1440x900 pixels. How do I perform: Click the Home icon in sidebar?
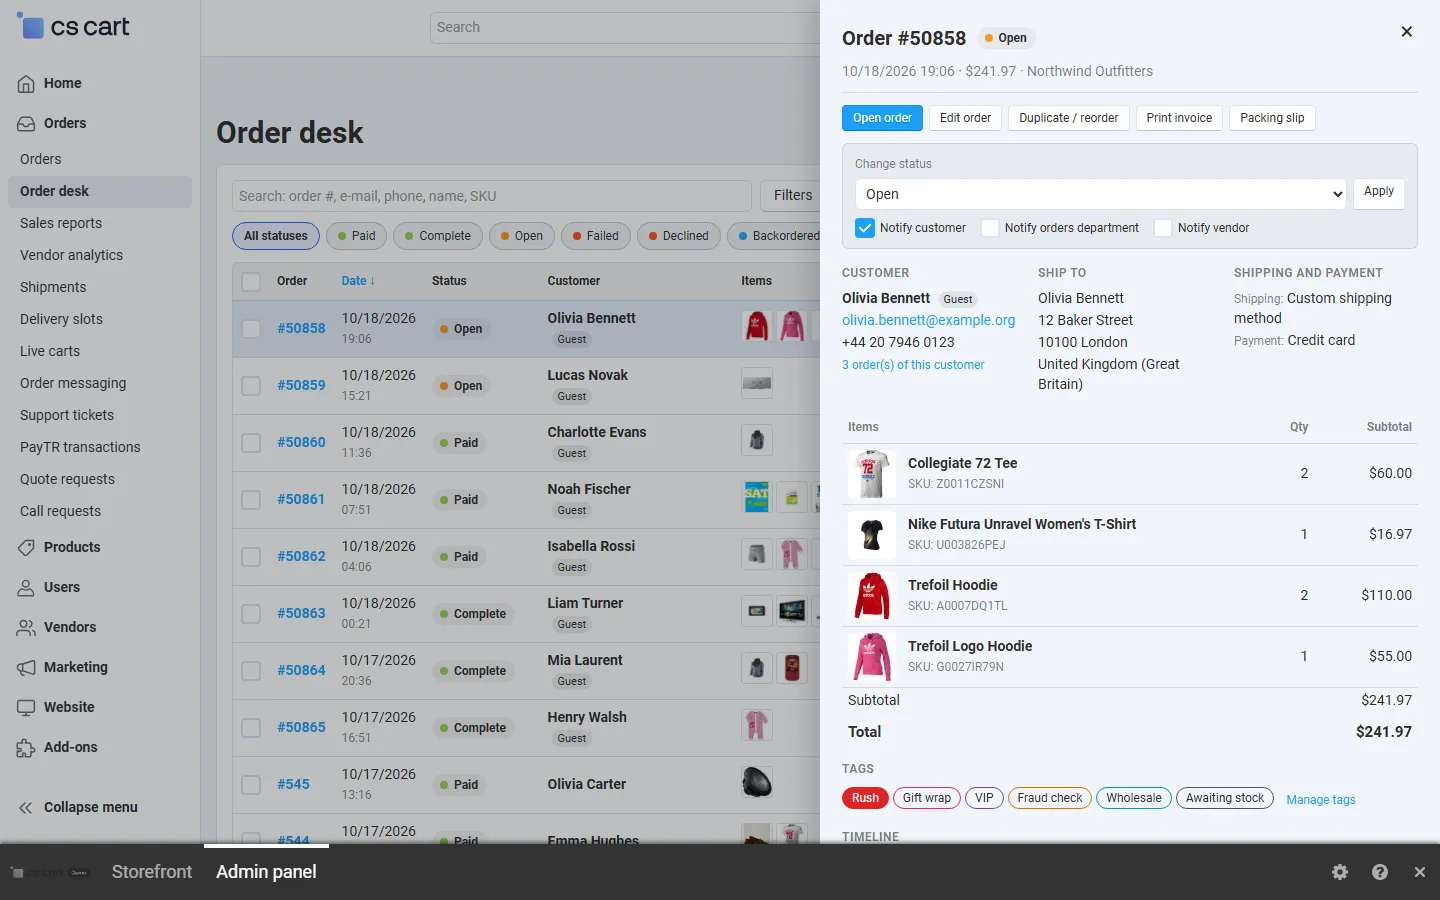[26, 84]
